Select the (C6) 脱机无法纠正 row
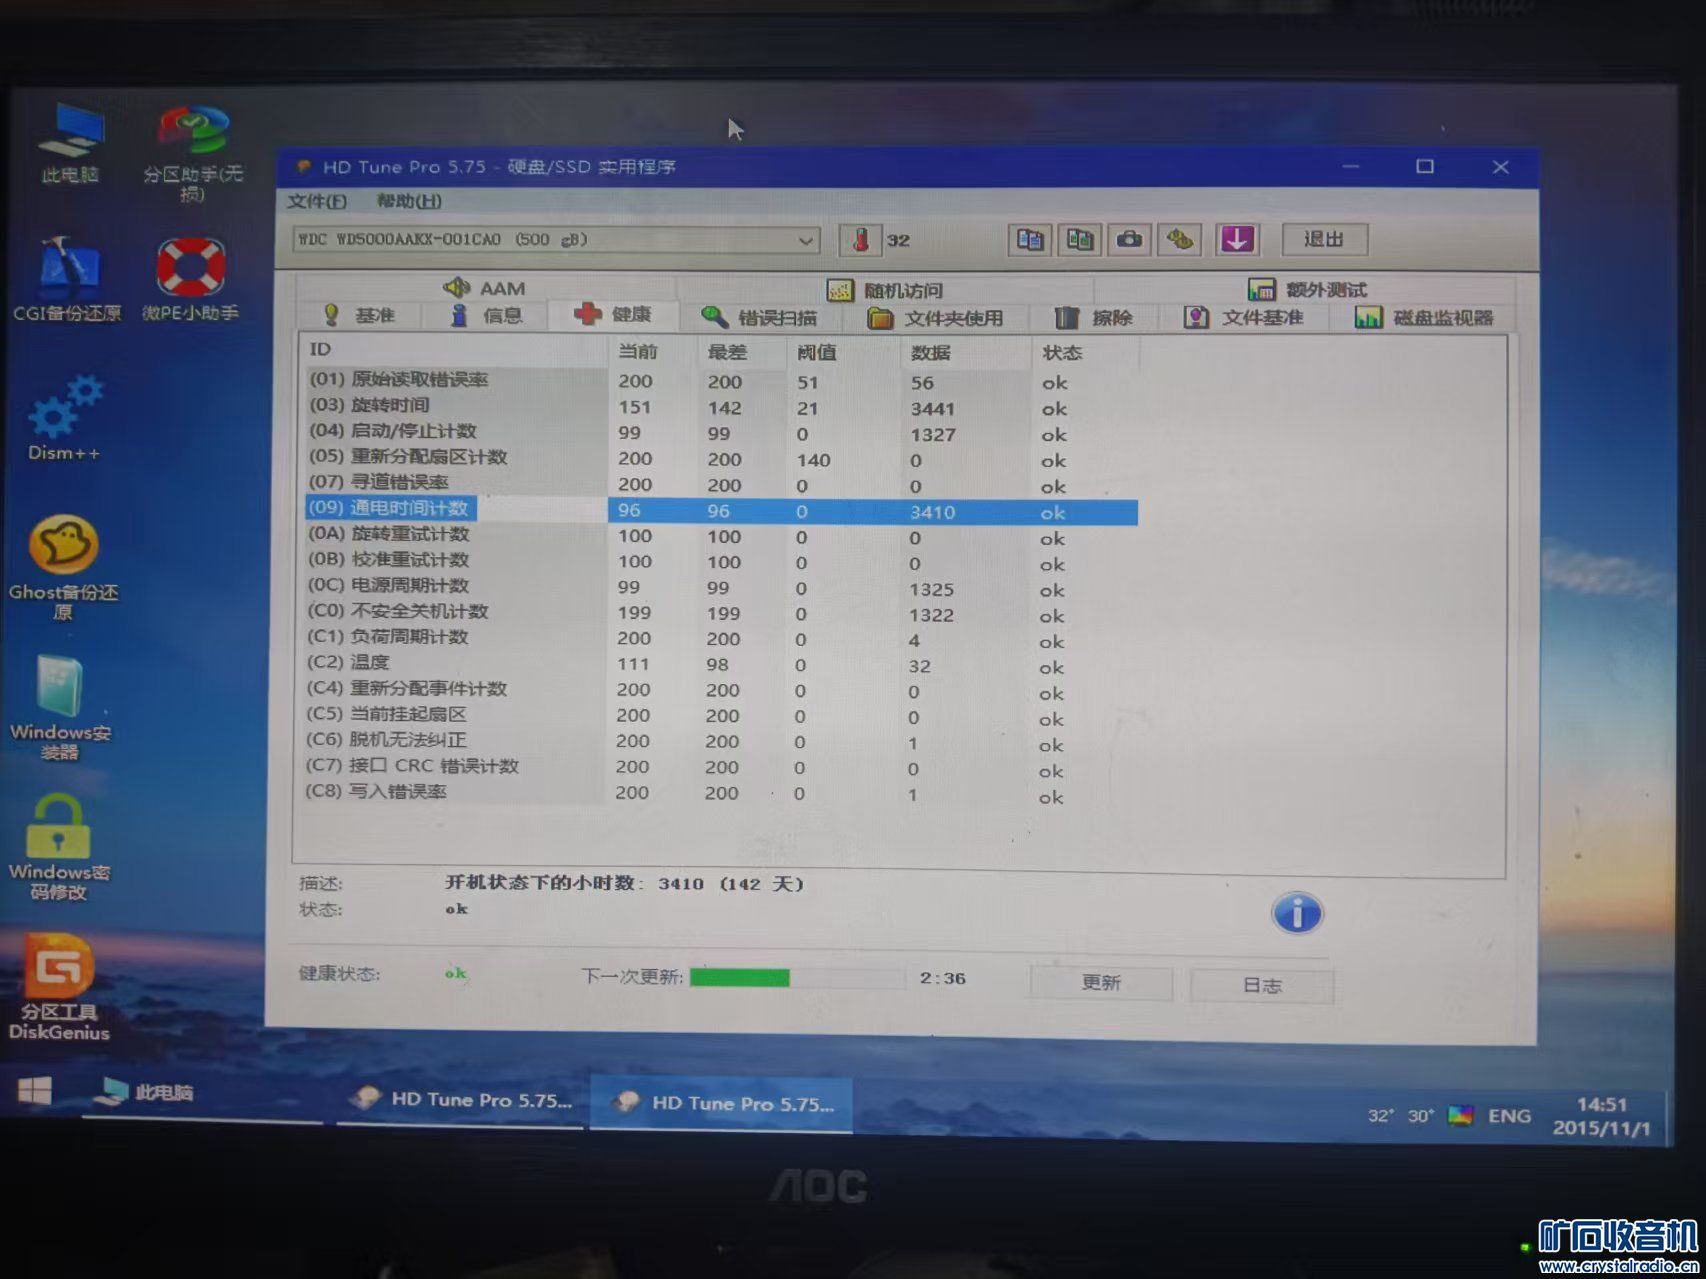This screenshot has height=1279, width=1706. tap(720, 743)
